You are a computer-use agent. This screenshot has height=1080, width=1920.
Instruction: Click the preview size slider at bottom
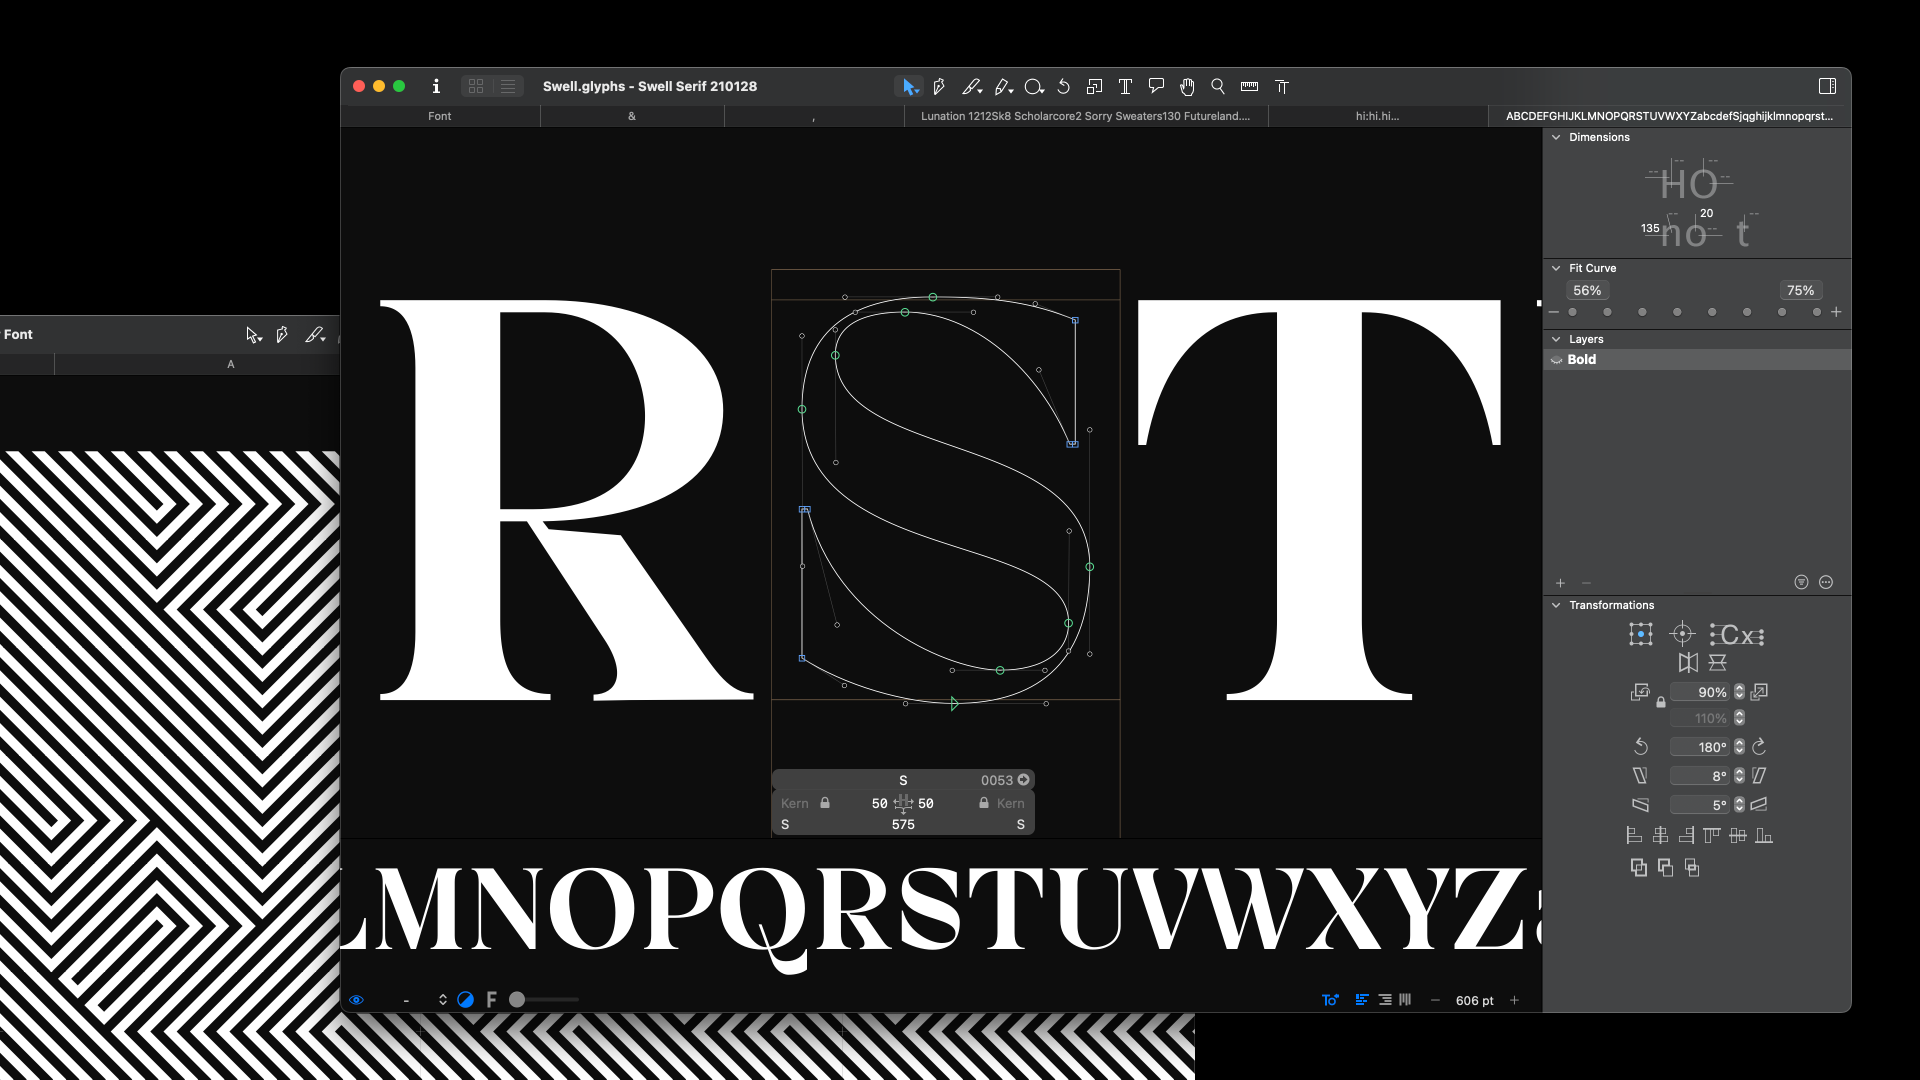point(518,1000)
